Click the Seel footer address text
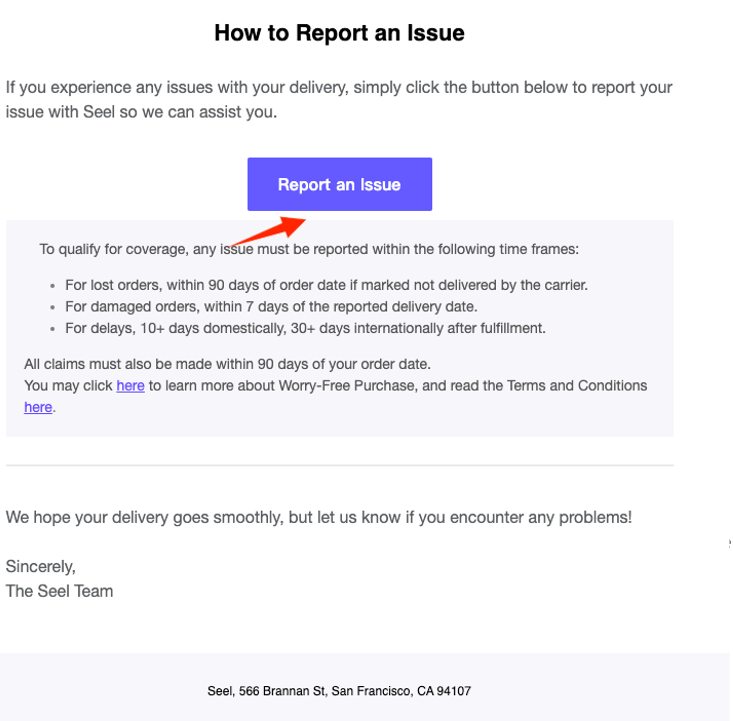This screenshot has width=733, height=721. coord(339,691)
